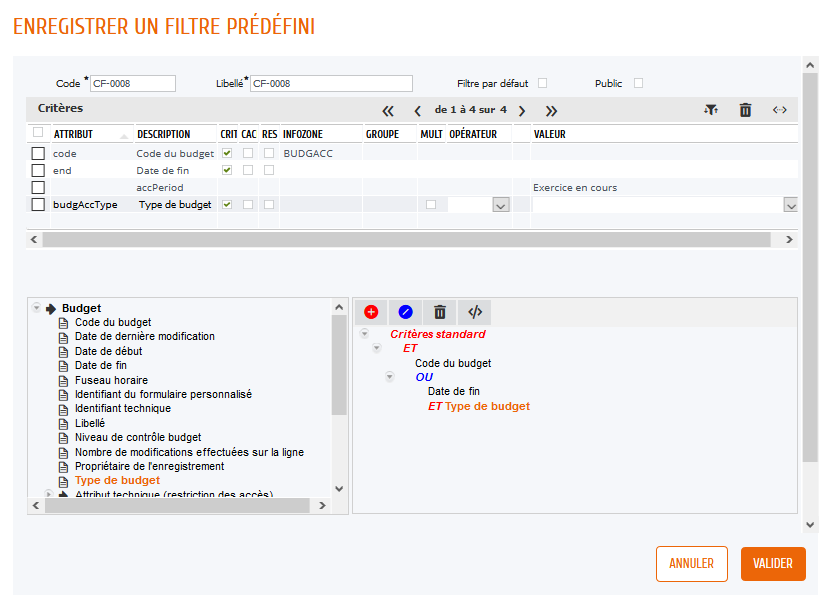Select Type de budget in attribute tree
The width and height of the screenshot is (821, 608).
[117, 481]
